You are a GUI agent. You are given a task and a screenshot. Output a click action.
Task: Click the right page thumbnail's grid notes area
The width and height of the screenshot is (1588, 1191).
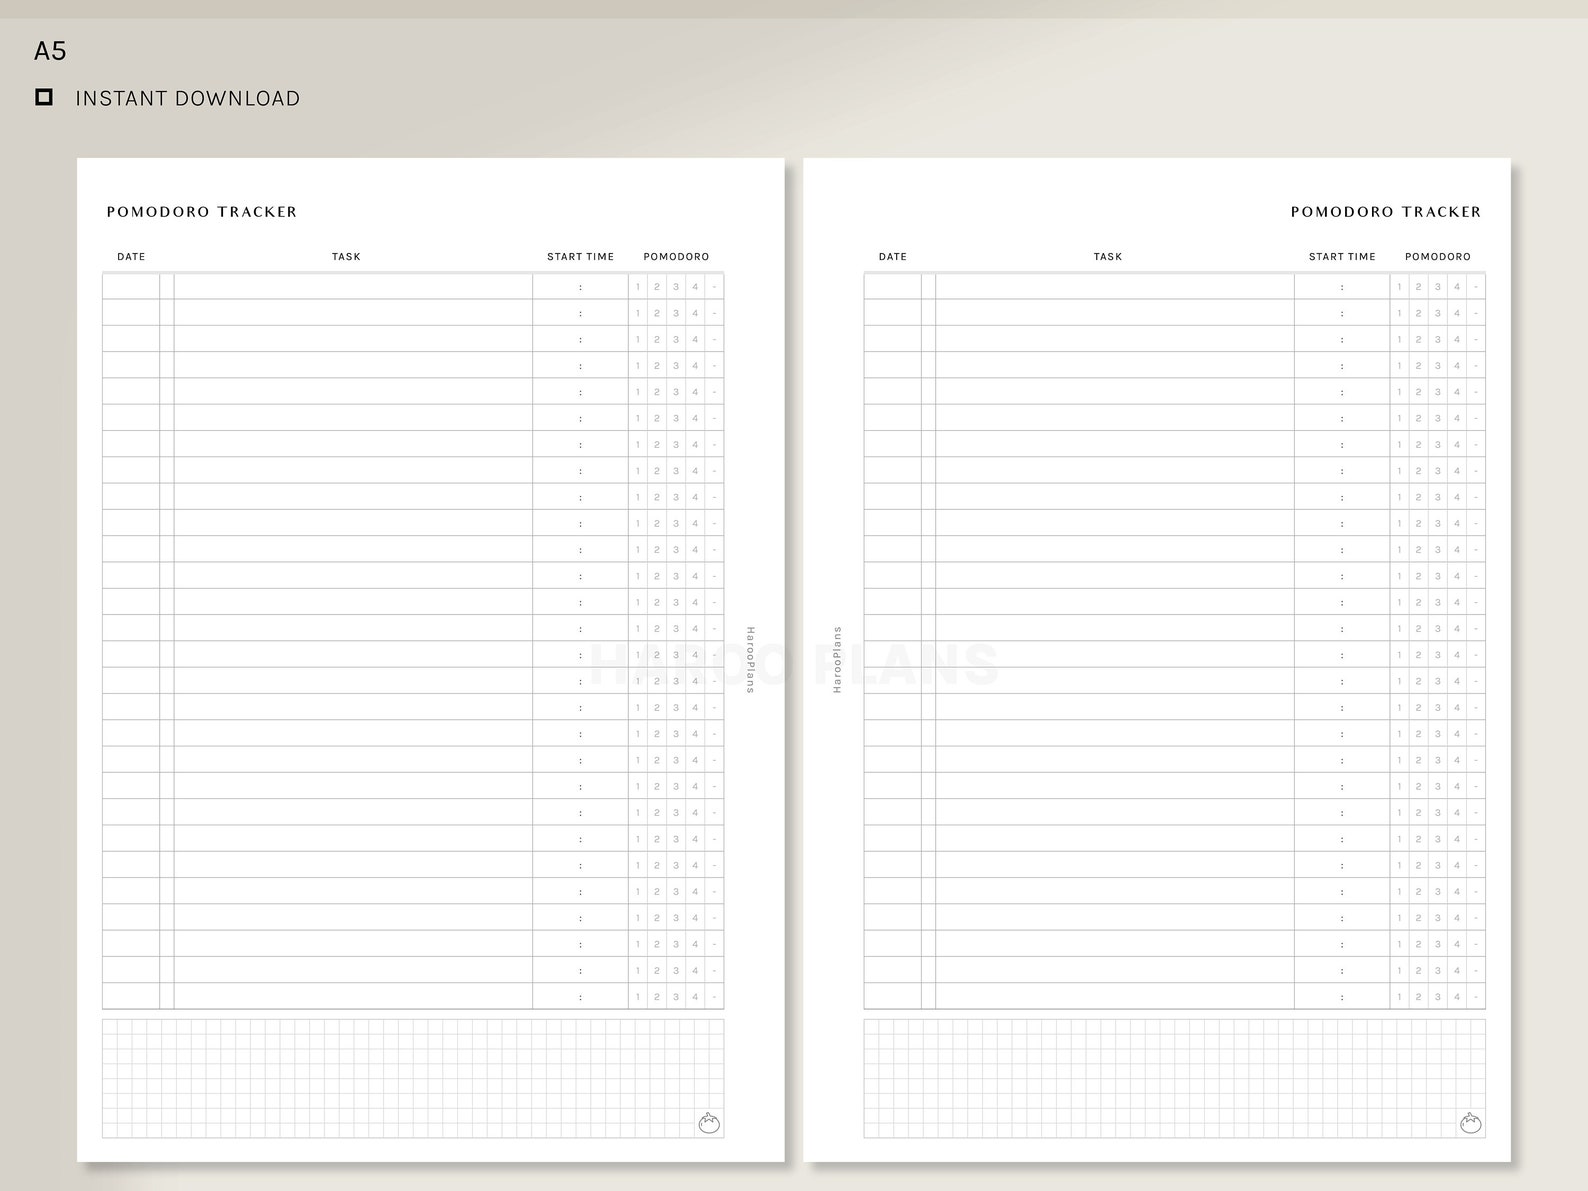click(1175, 1078)
